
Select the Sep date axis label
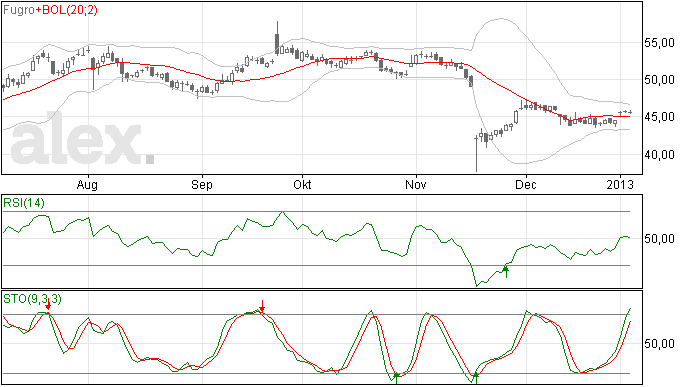(x=202, y=184)
